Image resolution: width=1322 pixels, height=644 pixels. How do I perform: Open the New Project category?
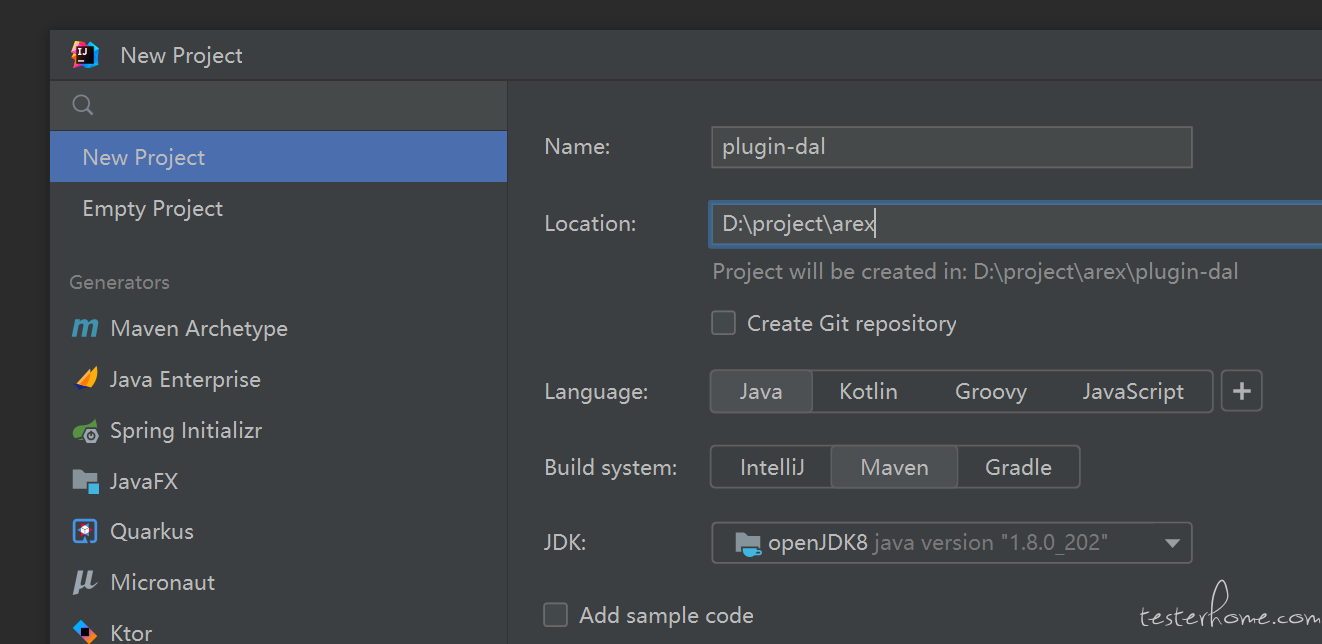click(x=279, y=157)
